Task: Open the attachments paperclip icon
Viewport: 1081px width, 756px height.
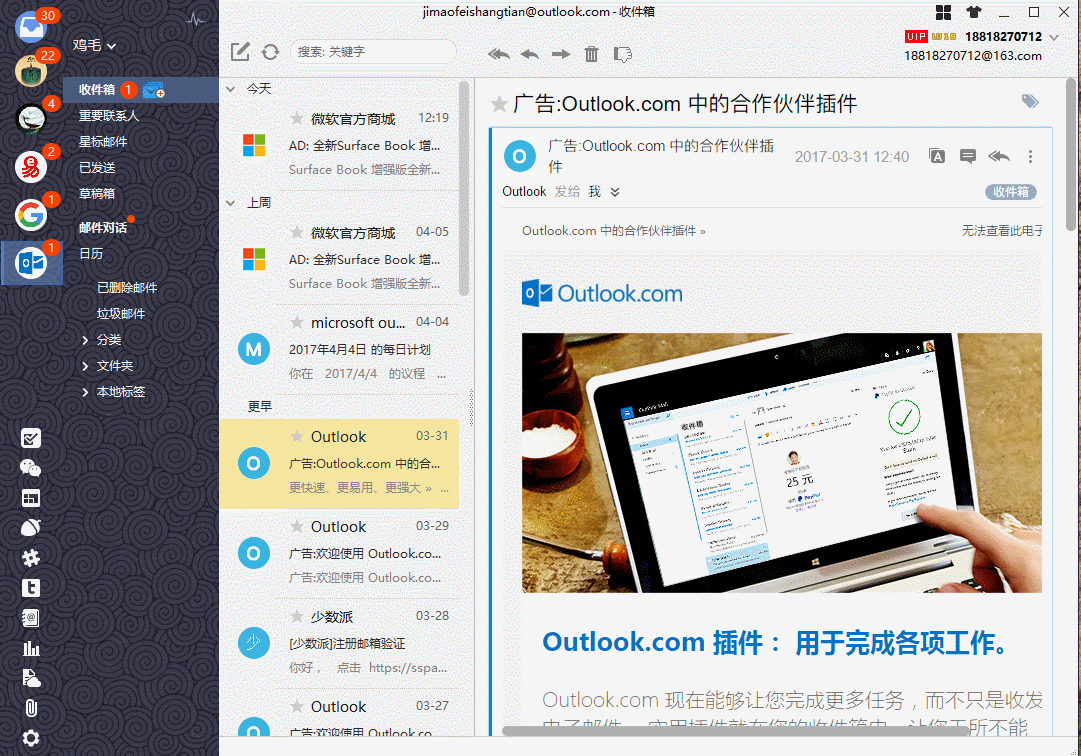Action: (31, 708)
